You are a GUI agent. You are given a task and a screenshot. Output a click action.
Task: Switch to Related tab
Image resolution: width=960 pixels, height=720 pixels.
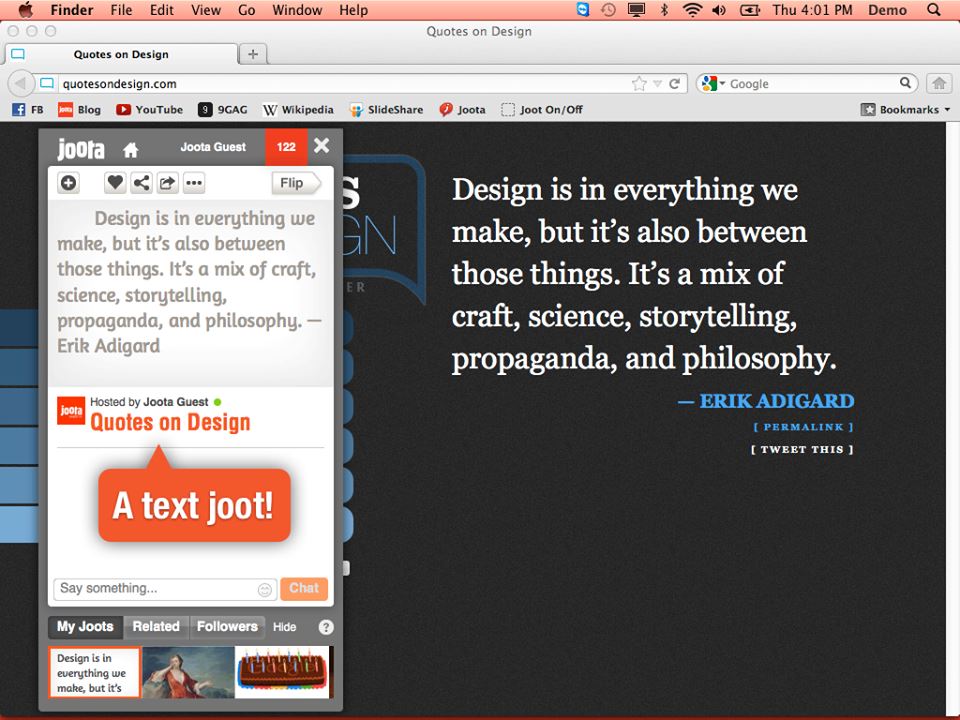(156, 626)
